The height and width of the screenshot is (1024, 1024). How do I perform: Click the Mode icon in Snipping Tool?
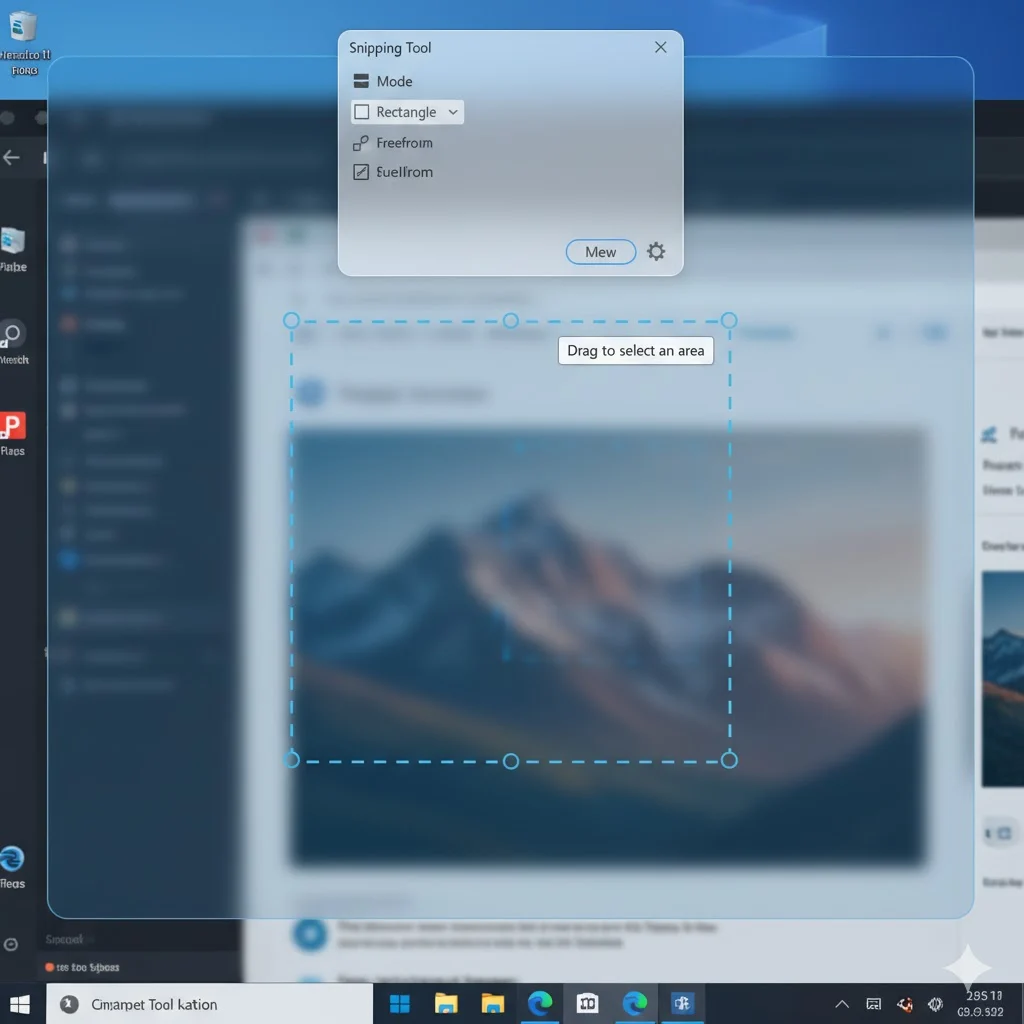pyautogui.click(x=361, y=81)
